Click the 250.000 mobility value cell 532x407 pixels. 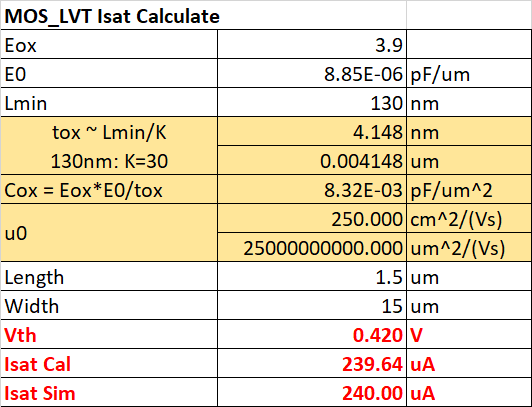312,218
